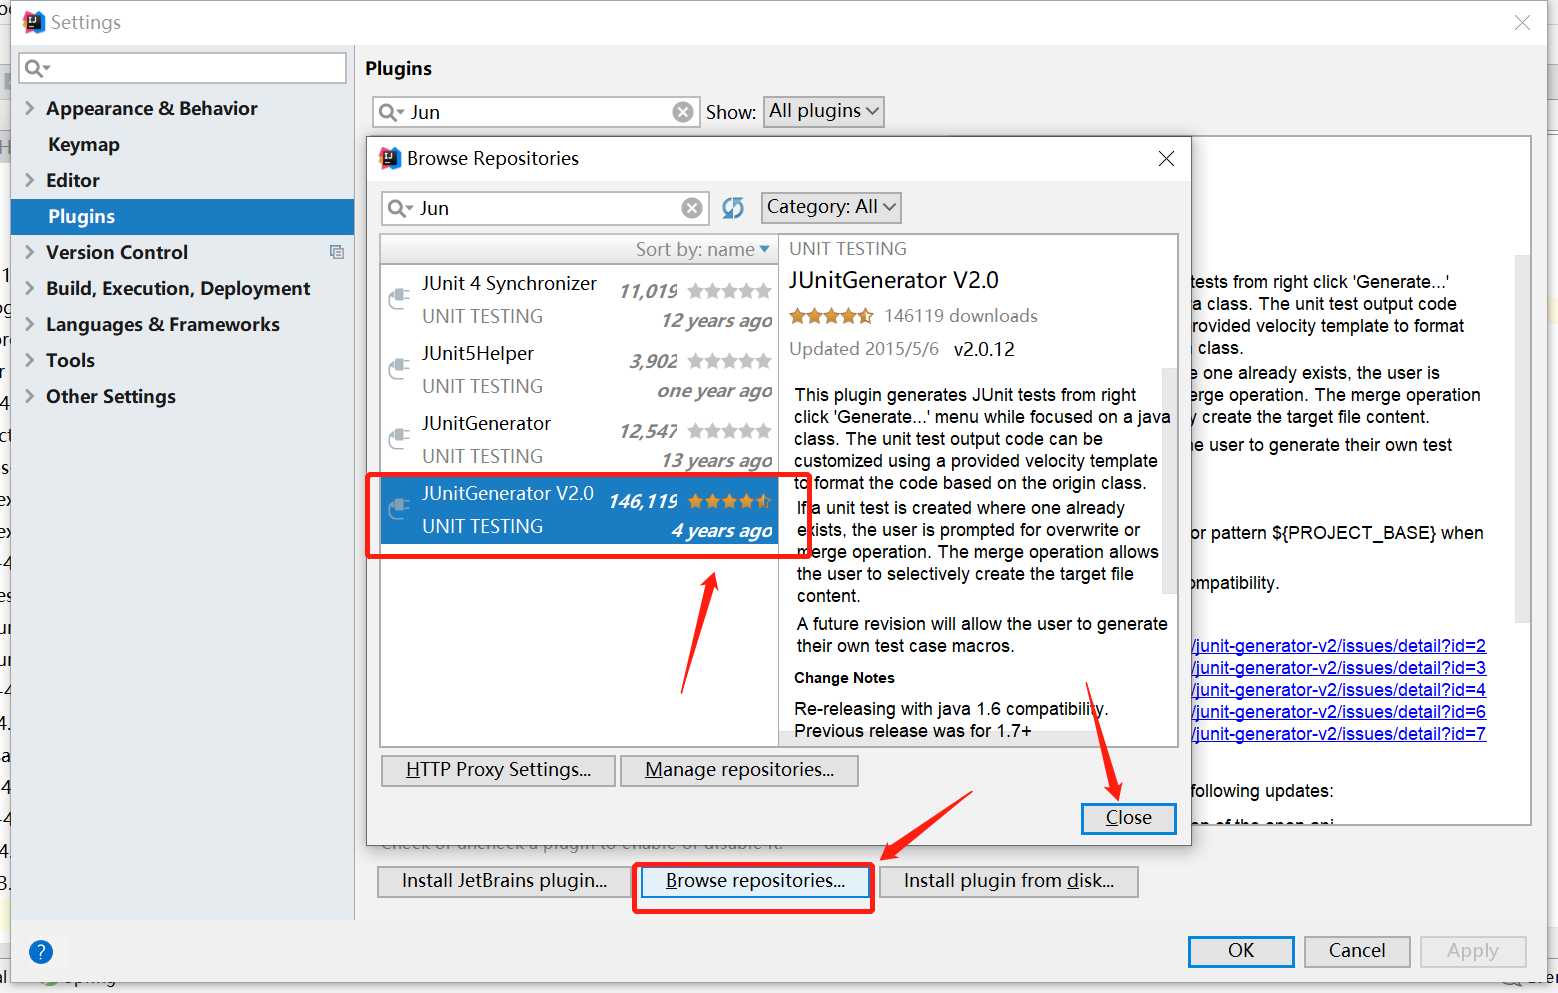1558x993 pixels.
Task: Click the magnifier icon in Plugins search
Action: 390,112
